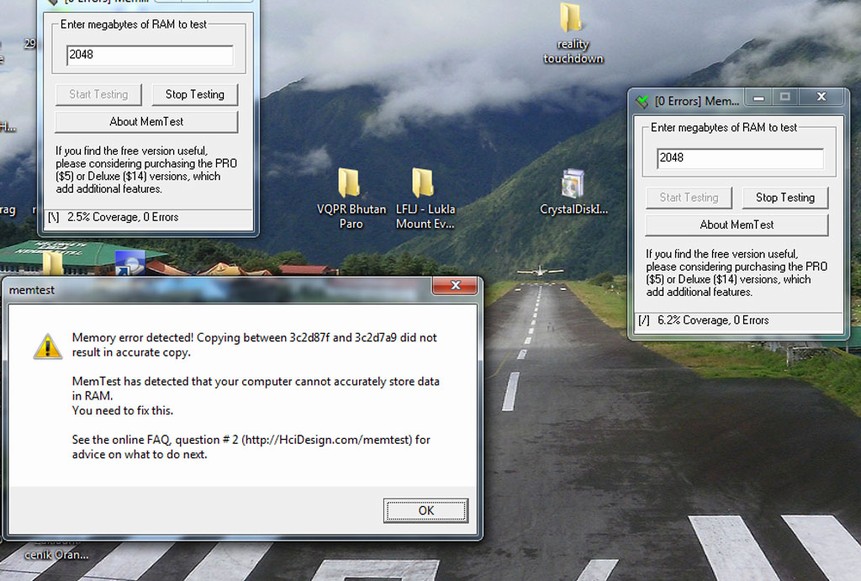This screenshot has width=861, height=581.
Task: Click Start Testing in the right MemTest window
Action: [x=689, y=197]
